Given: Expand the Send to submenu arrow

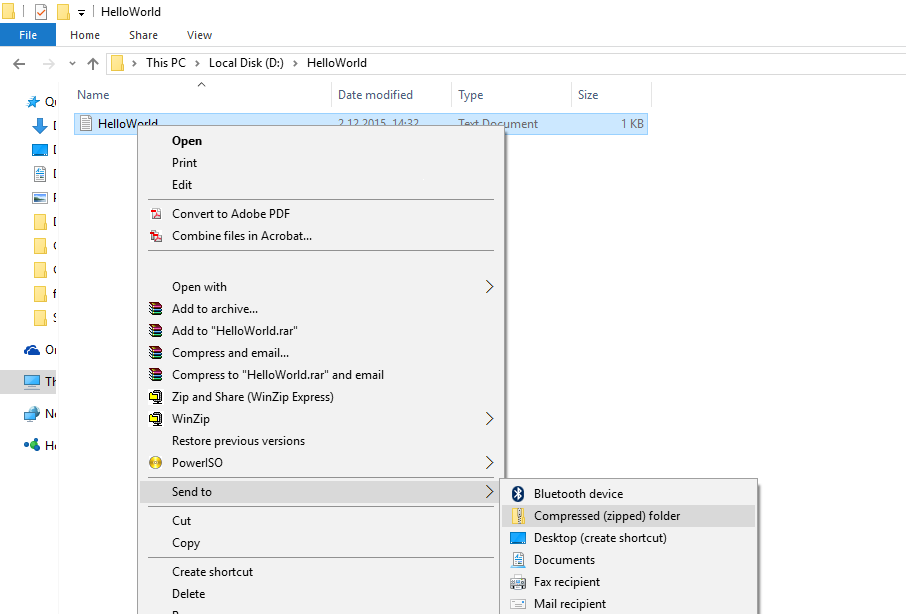Looking at the screenshot, I should pyautogui.click(x=489, y=492).
